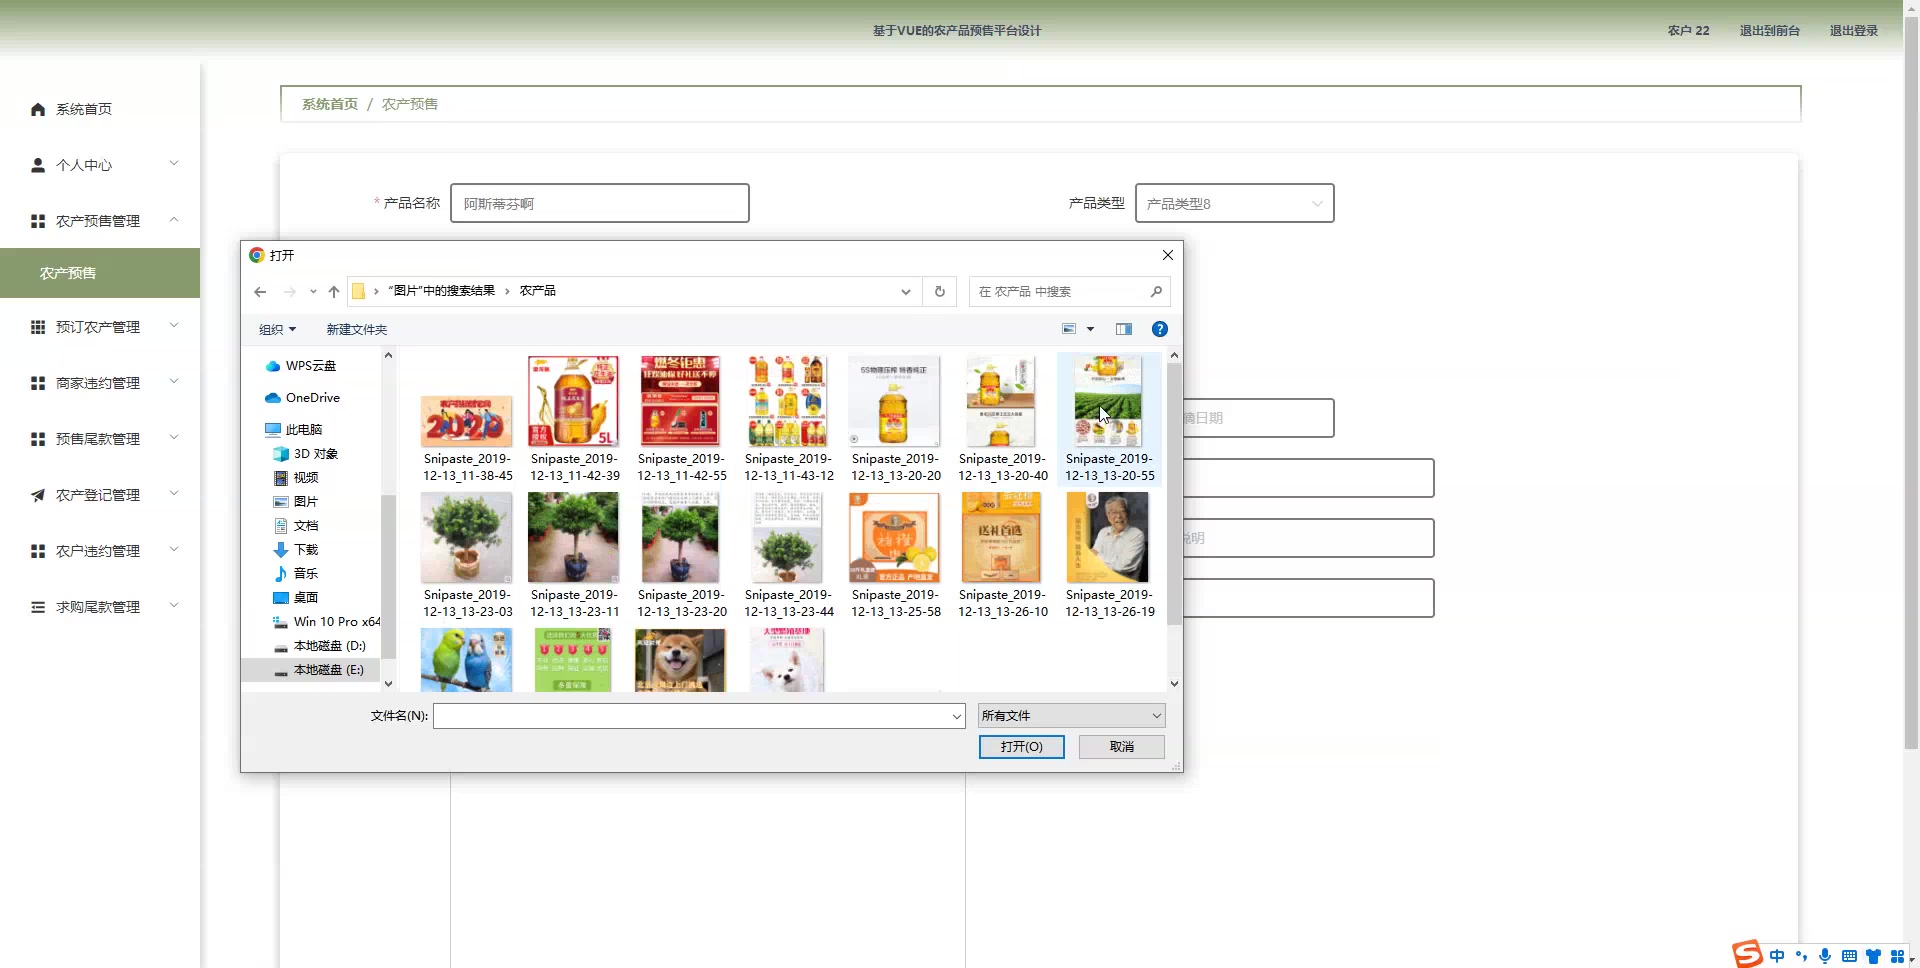Viewport: 1920px width, 968px height.
Task: Click the Sogou input method S icon
Action: (1747, 954)
